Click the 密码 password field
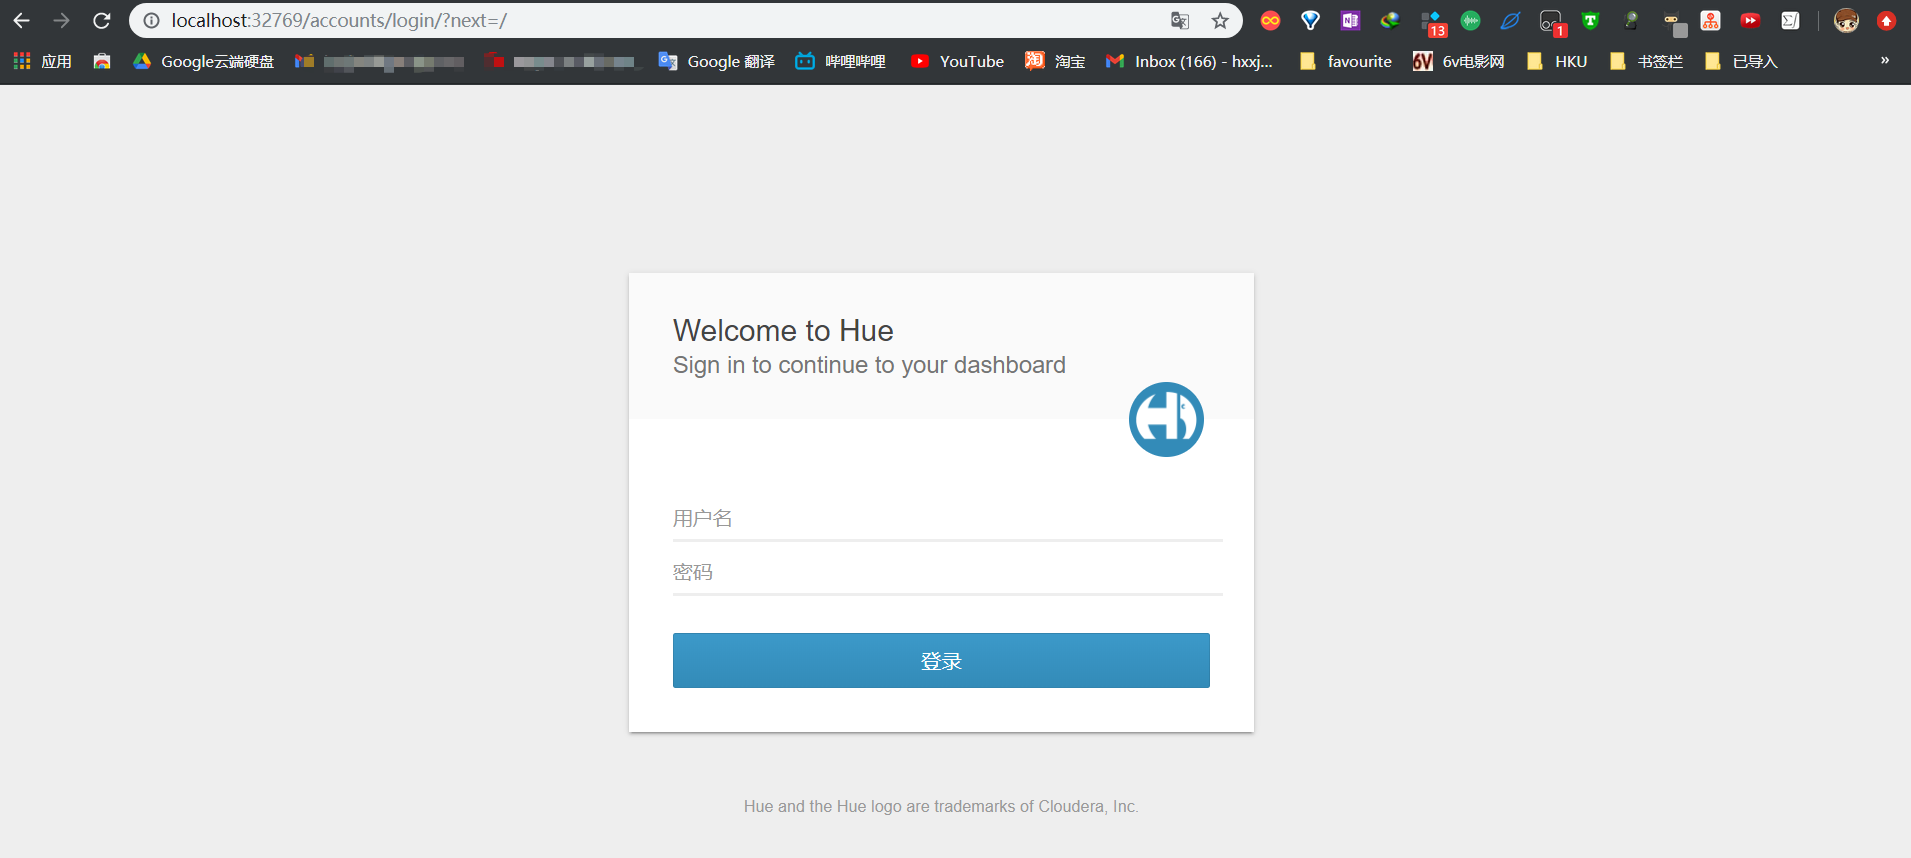 pos(947,572)
